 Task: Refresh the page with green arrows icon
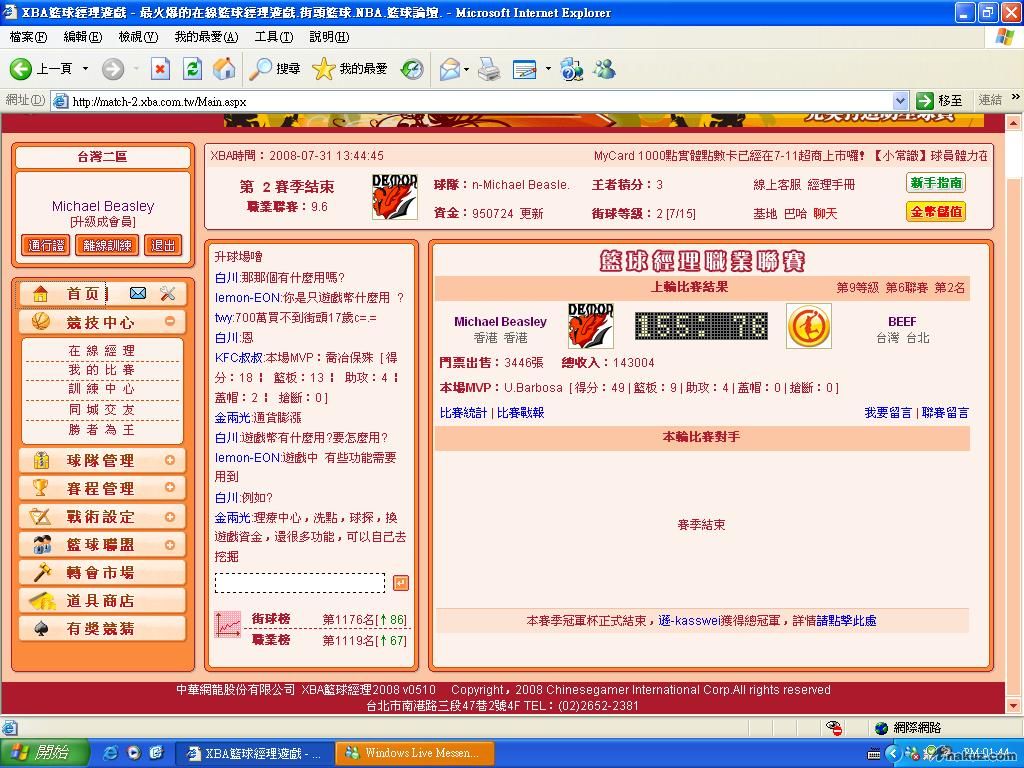click(192, 69)
